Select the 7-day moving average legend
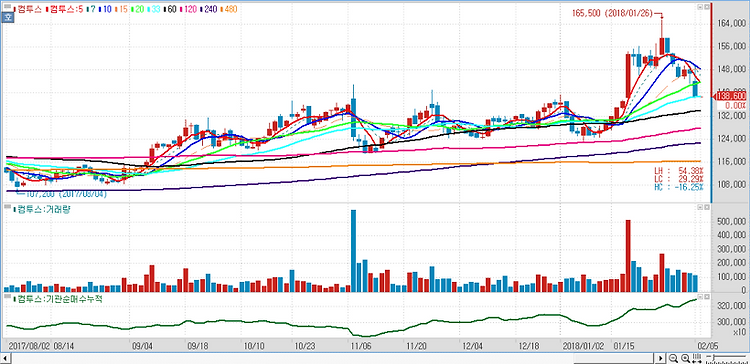Image resolution: width=750 pixels, height=364 pixels. (x=91, y=9)
